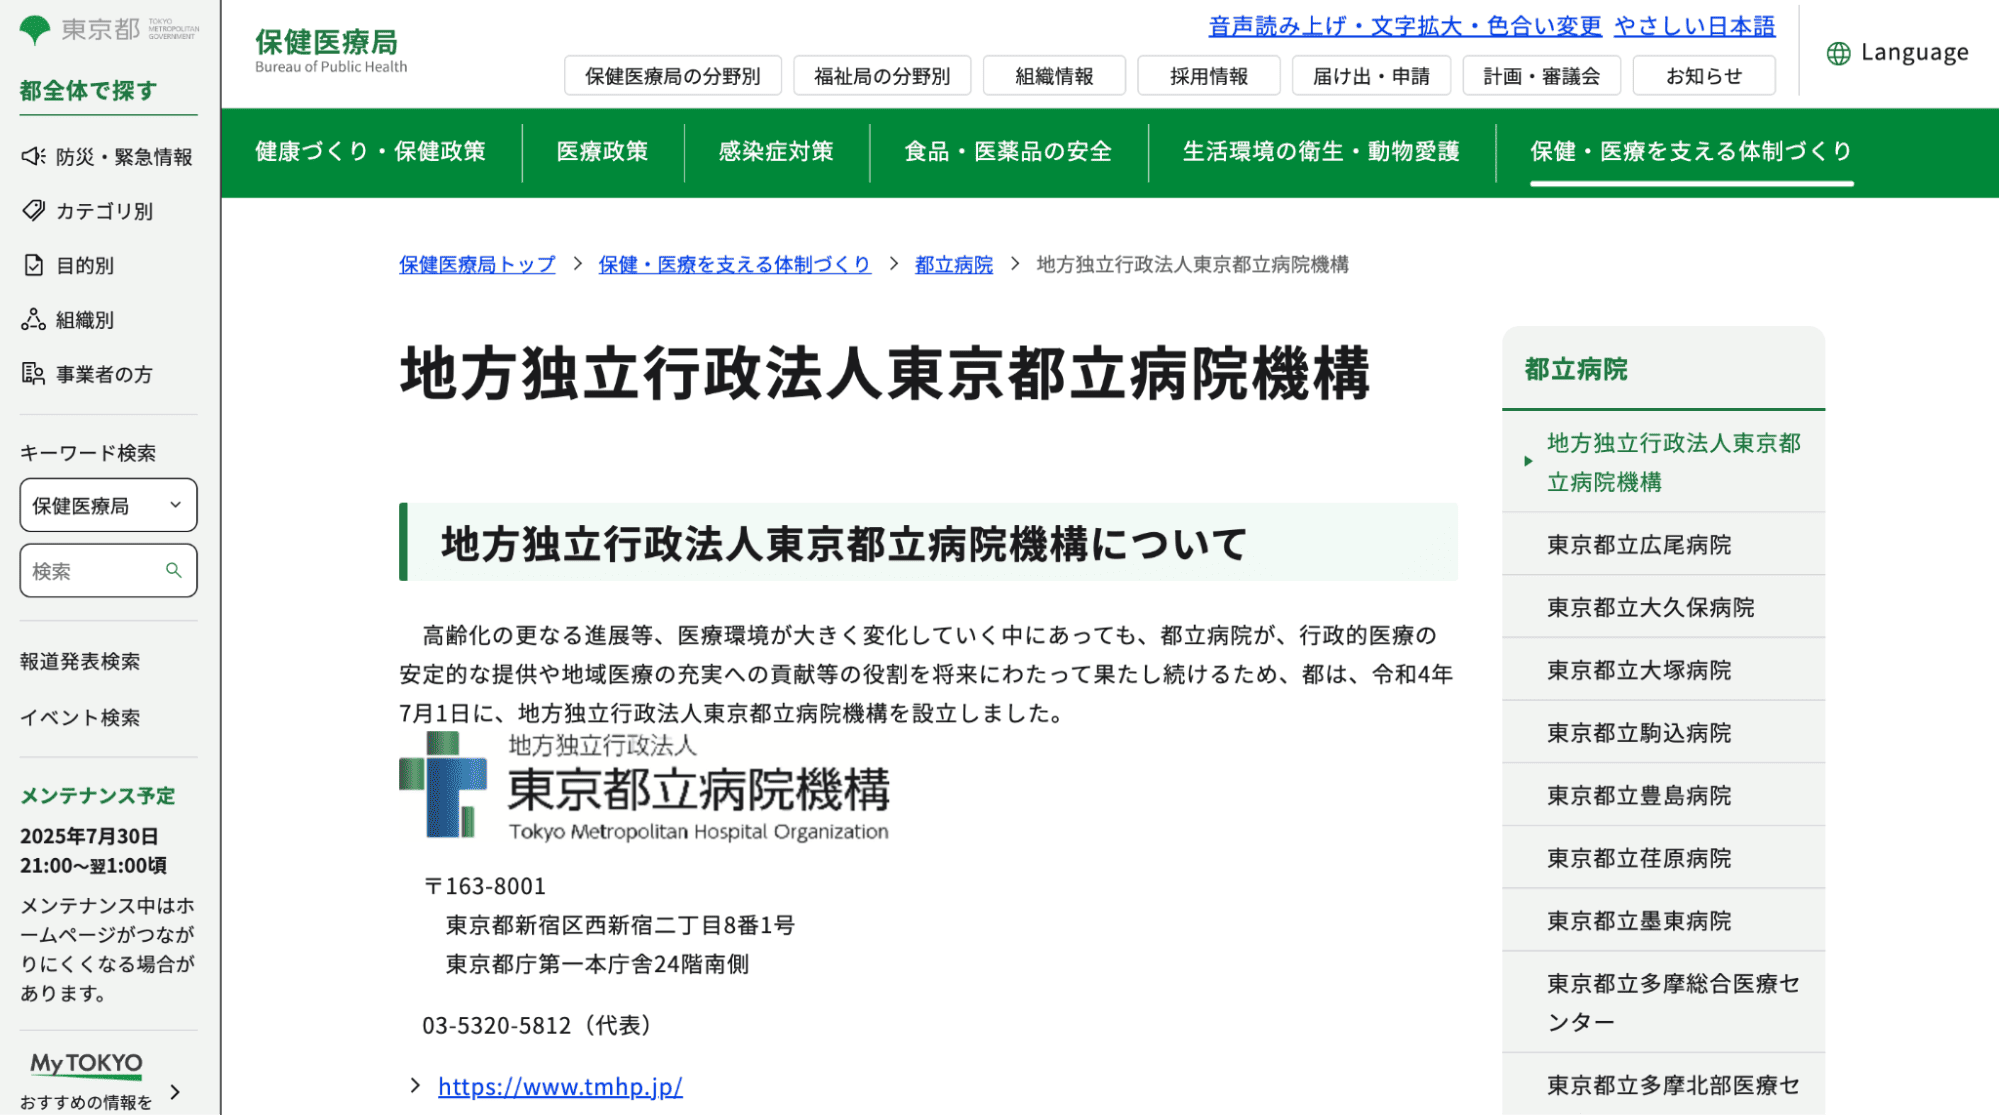Click the 組織情報 button
This screenshot has width=1999, height=1115.
[1054, 76]
